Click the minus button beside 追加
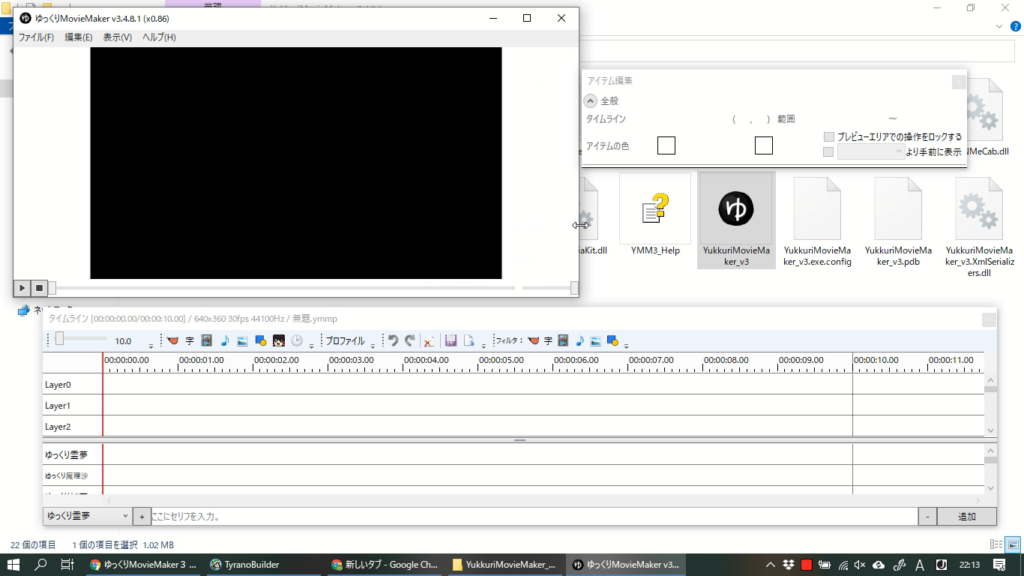This screenshot has width=1024, height=576. [927, 516]
